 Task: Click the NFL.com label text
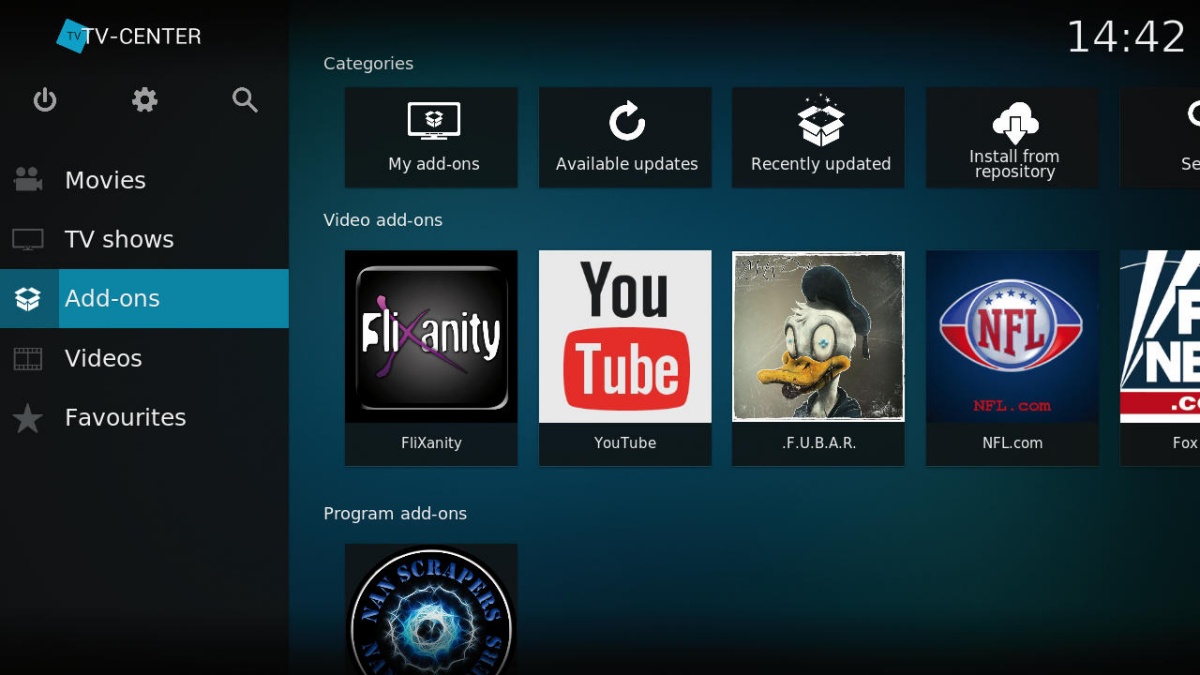tap(1012, 443)
